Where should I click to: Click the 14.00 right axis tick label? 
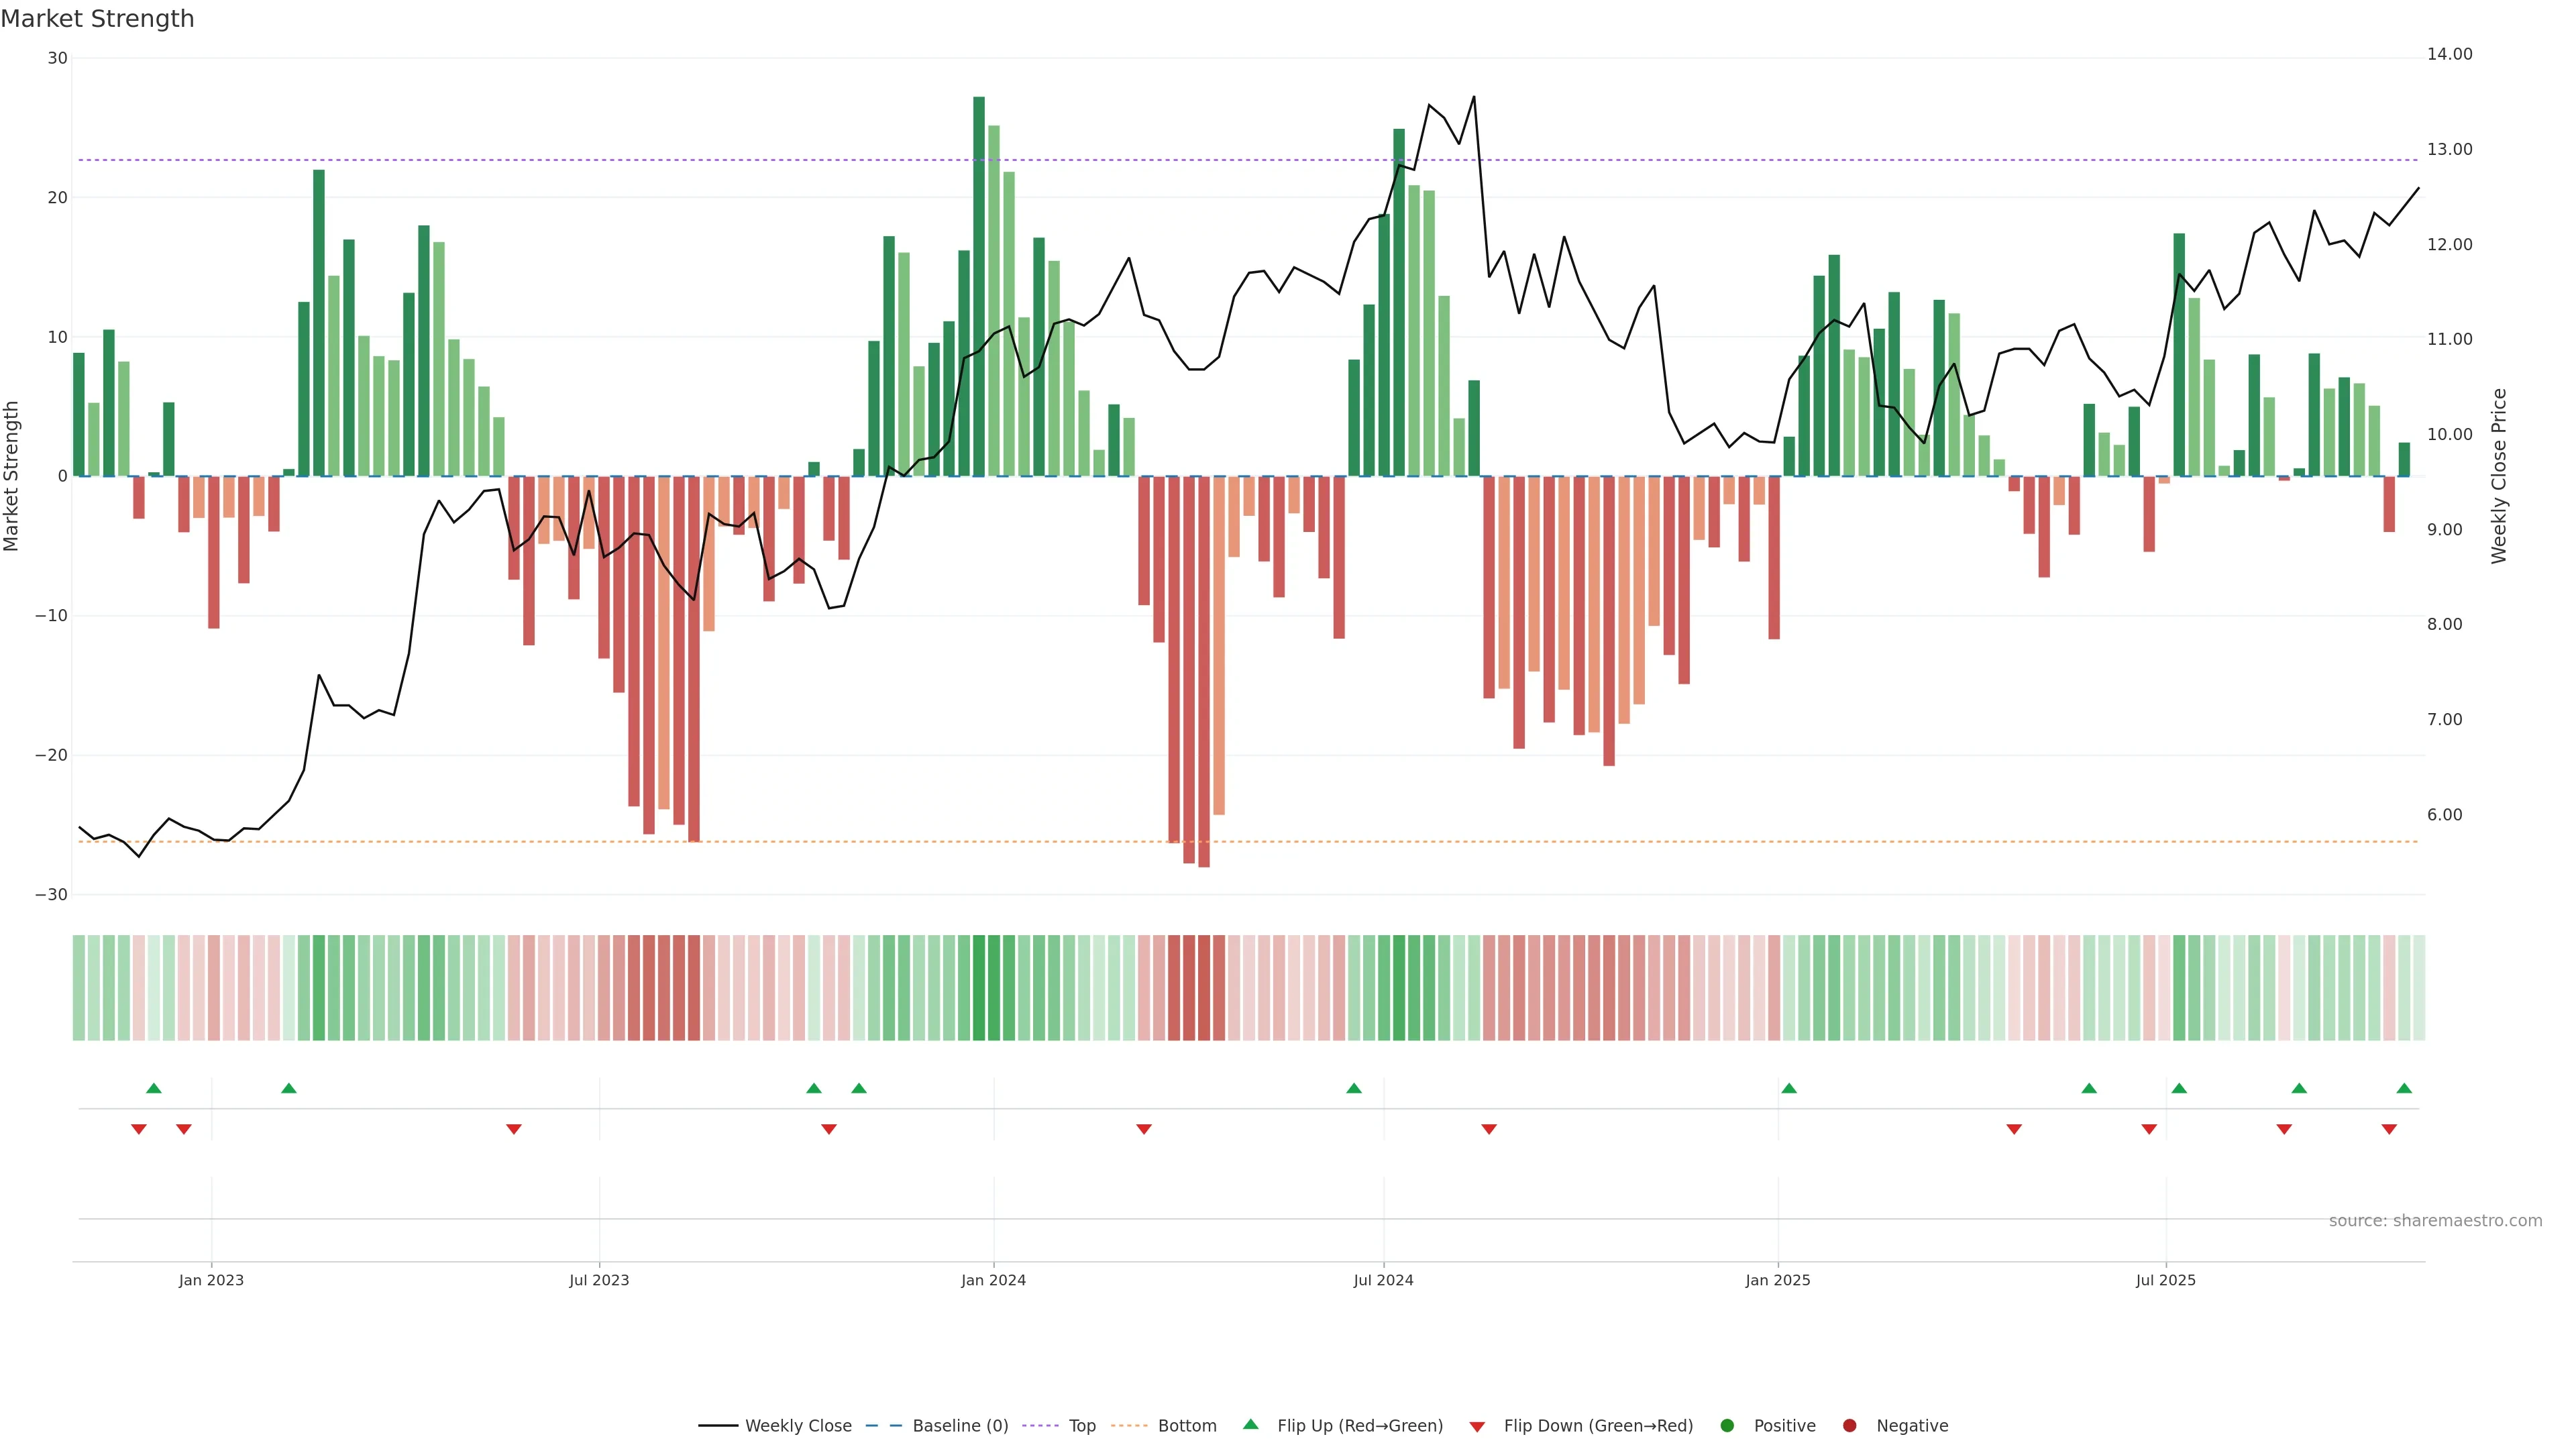[2449, 54]
